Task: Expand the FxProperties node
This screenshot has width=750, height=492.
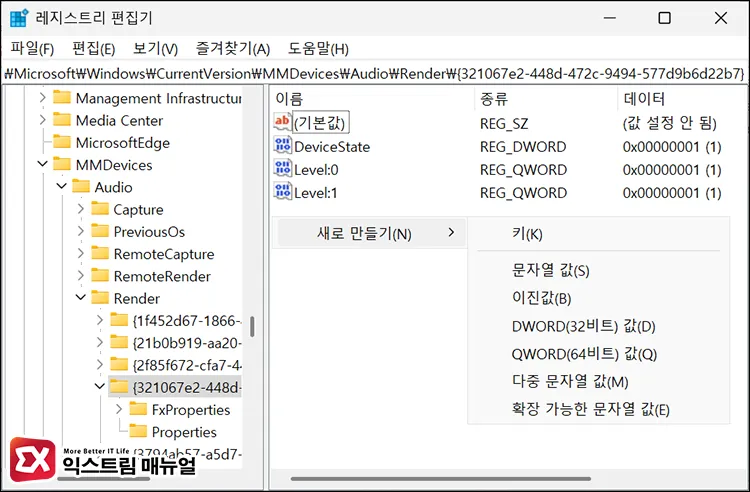Action: (x=119, y=410)
